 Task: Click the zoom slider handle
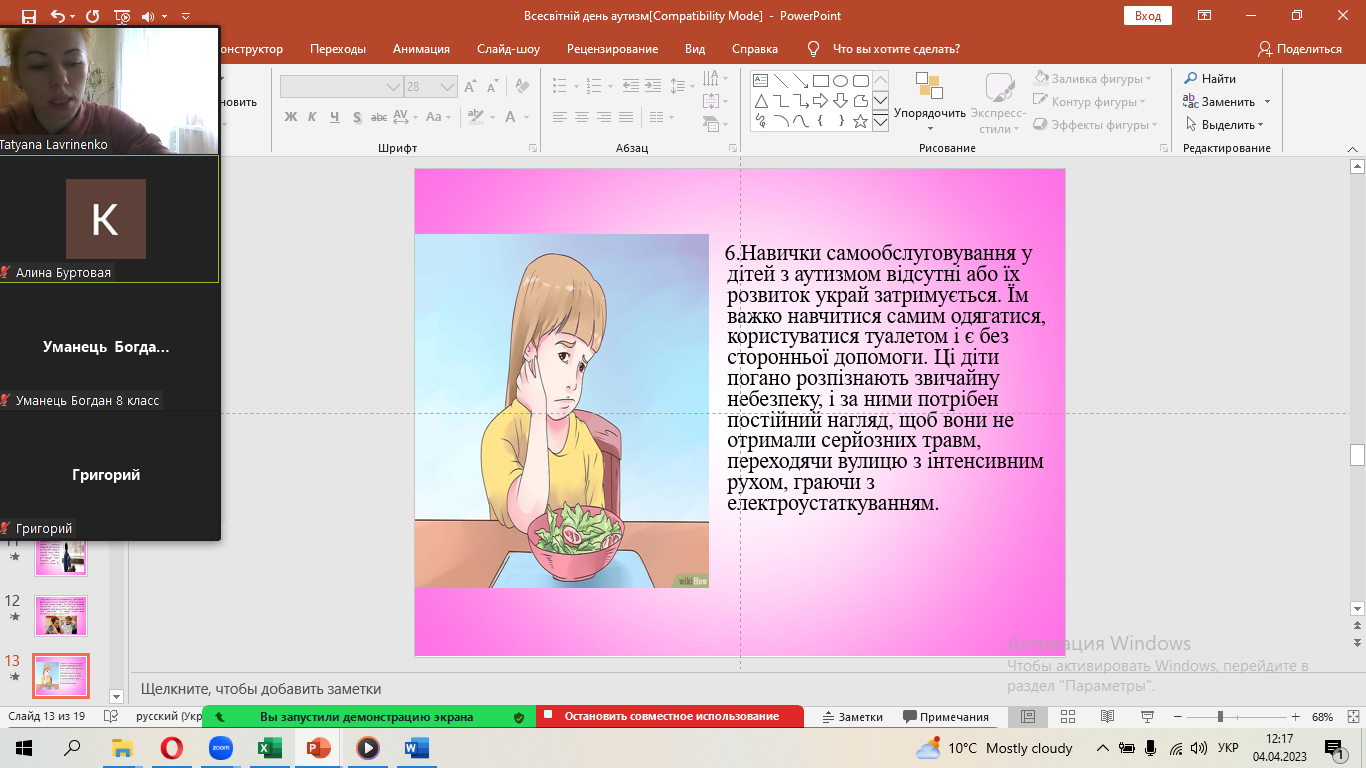(x=1219, y=717)
